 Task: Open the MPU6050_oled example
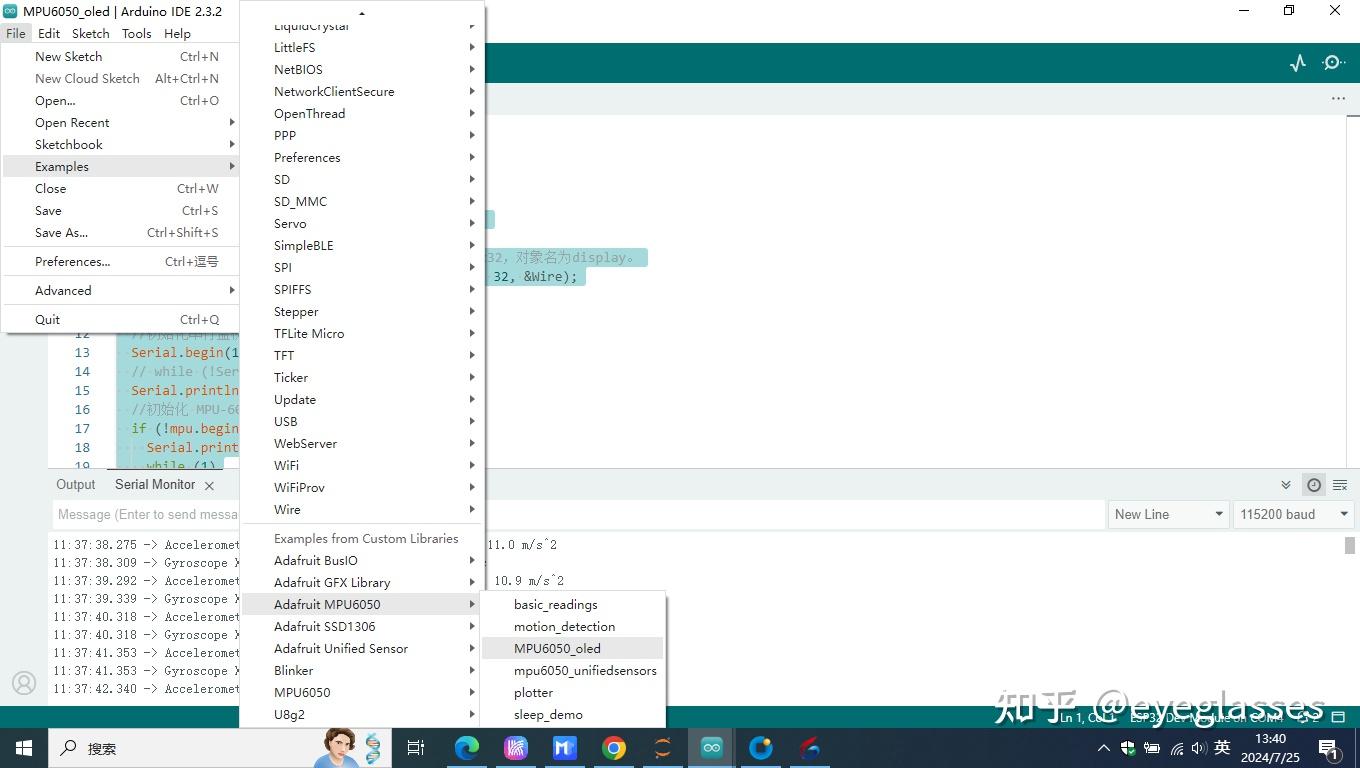(x=572, y=648)
